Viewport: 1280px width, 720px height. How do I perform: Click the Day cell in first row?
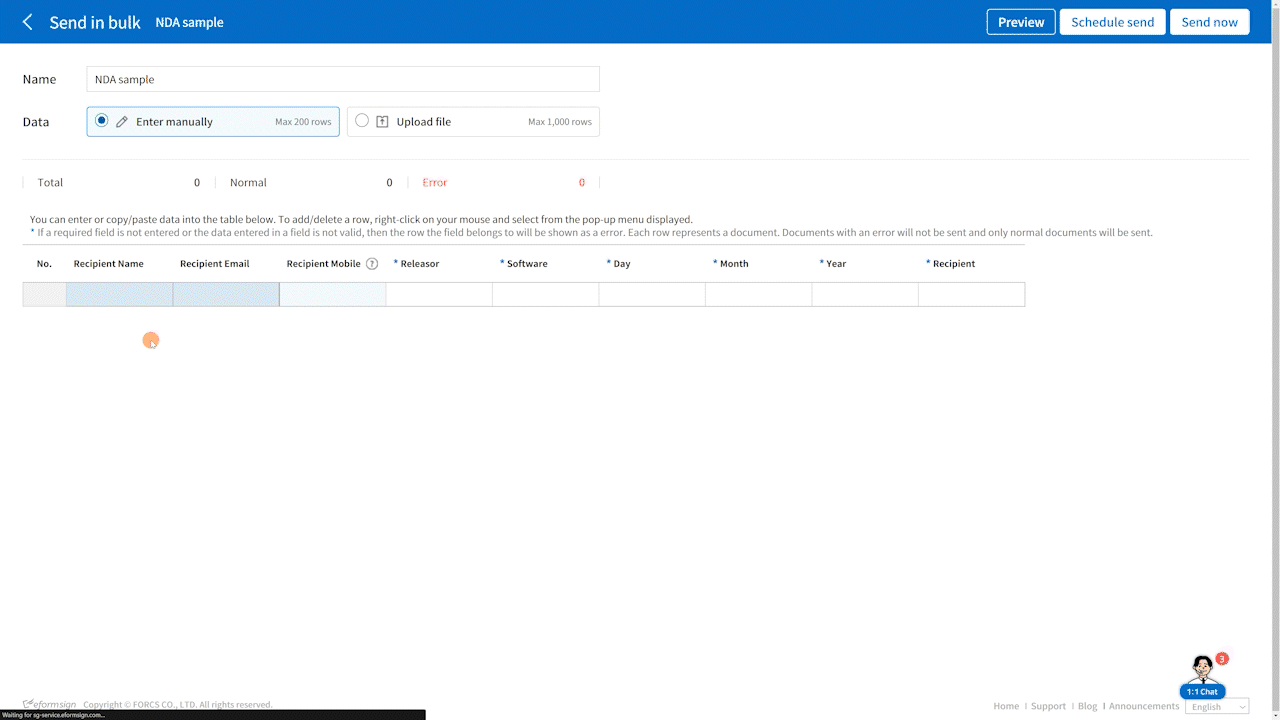click(x=652, y=294)
